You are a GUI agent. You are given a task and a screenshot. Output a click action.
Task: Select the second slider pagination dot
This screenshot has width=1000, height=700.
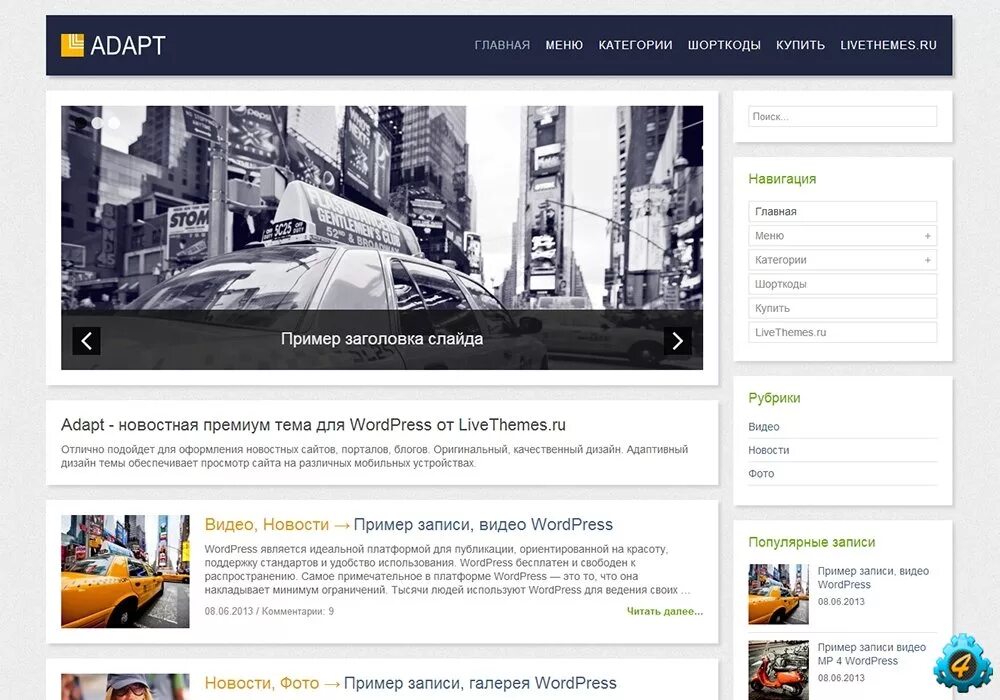[97, 122]
